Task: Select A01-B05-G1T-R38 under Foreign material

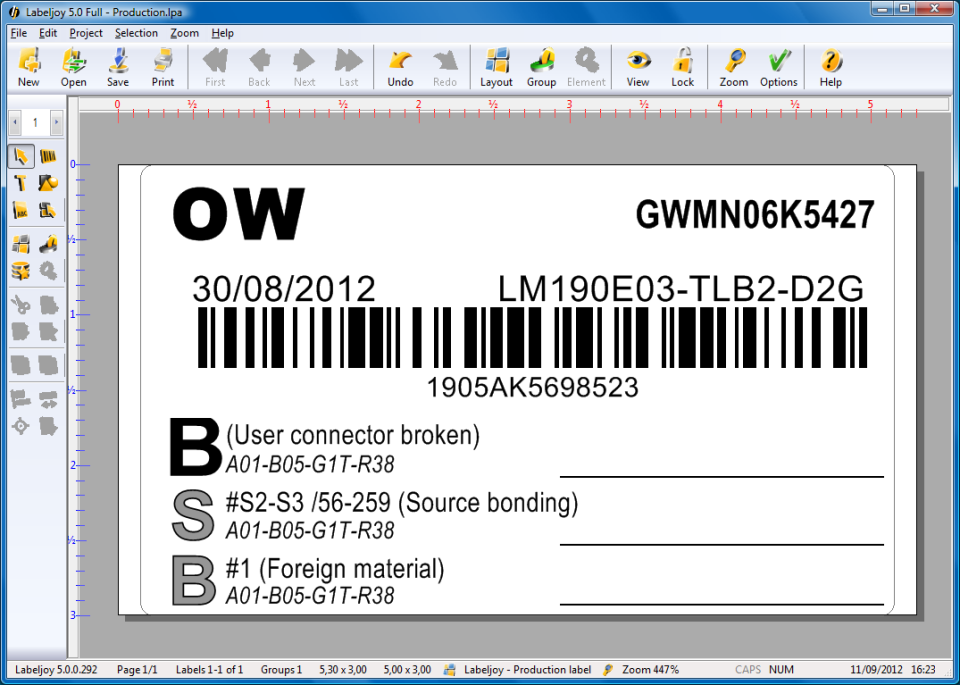Action: tap(310, 596)
